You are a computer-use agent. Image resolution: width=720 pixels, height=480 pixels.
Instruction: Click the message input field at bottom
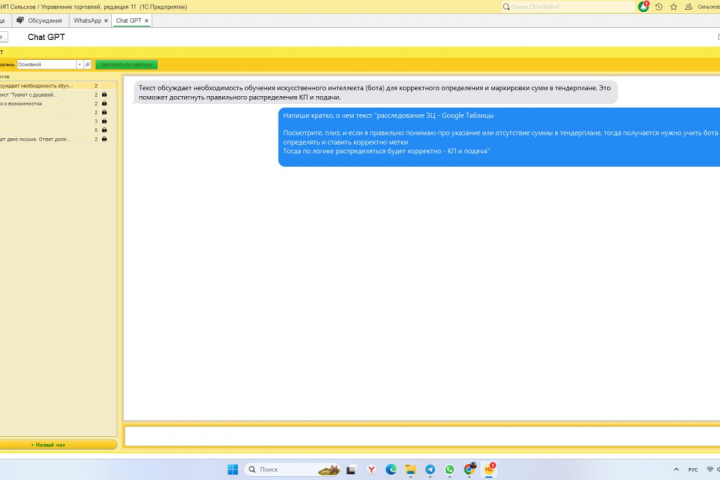[422, 436]
